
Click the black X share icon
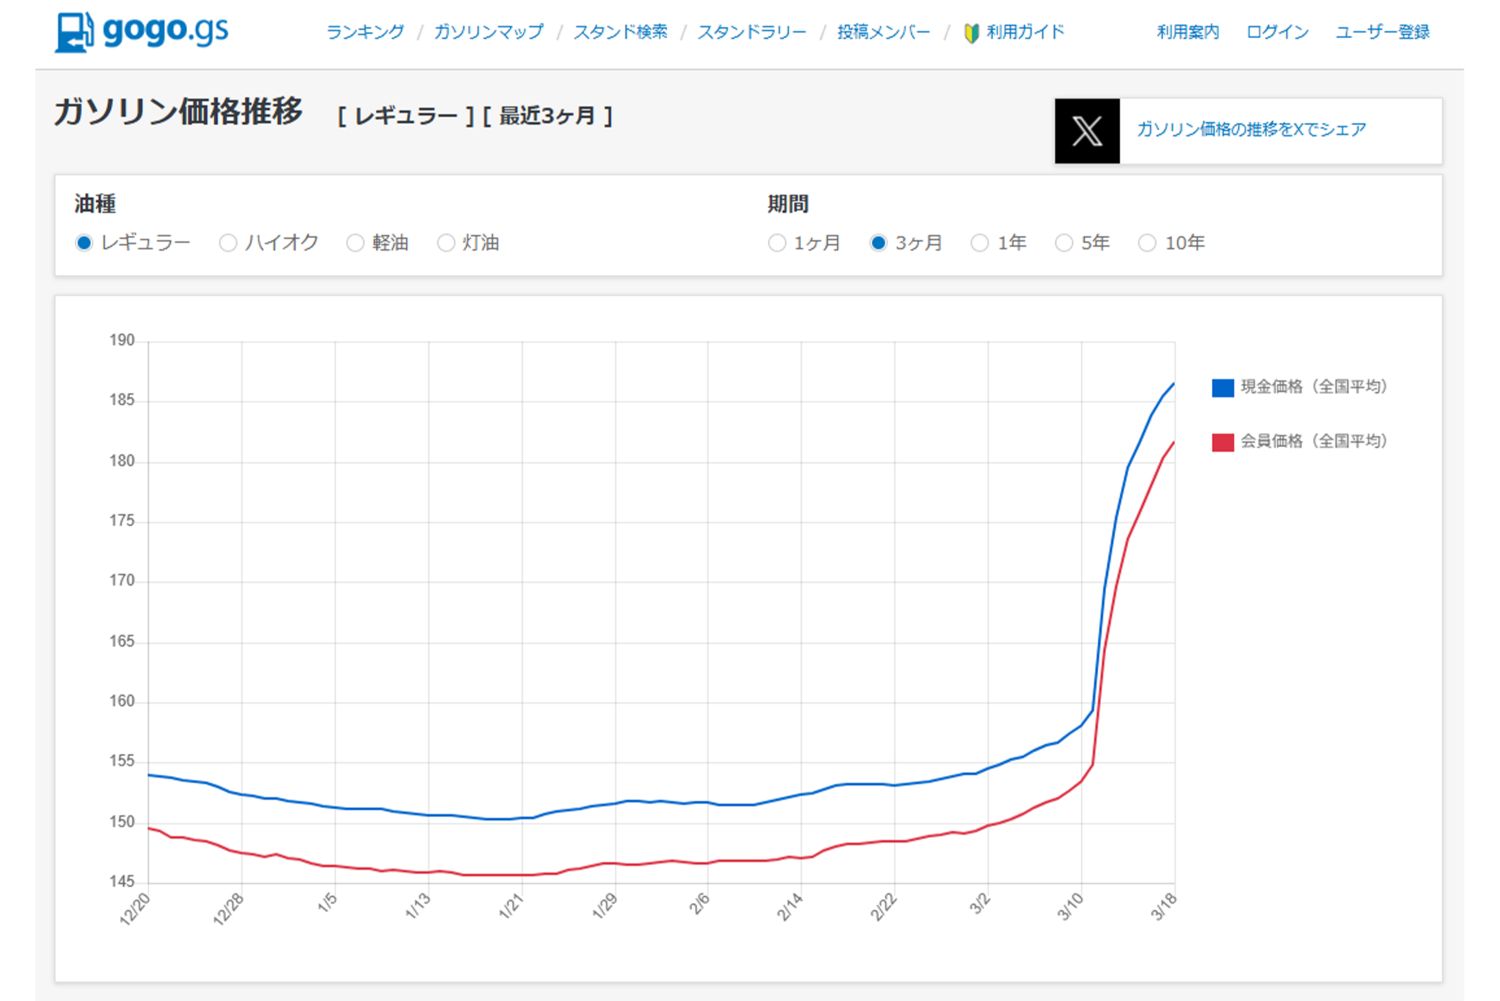pyautogui.click(x=1086, y=130)
